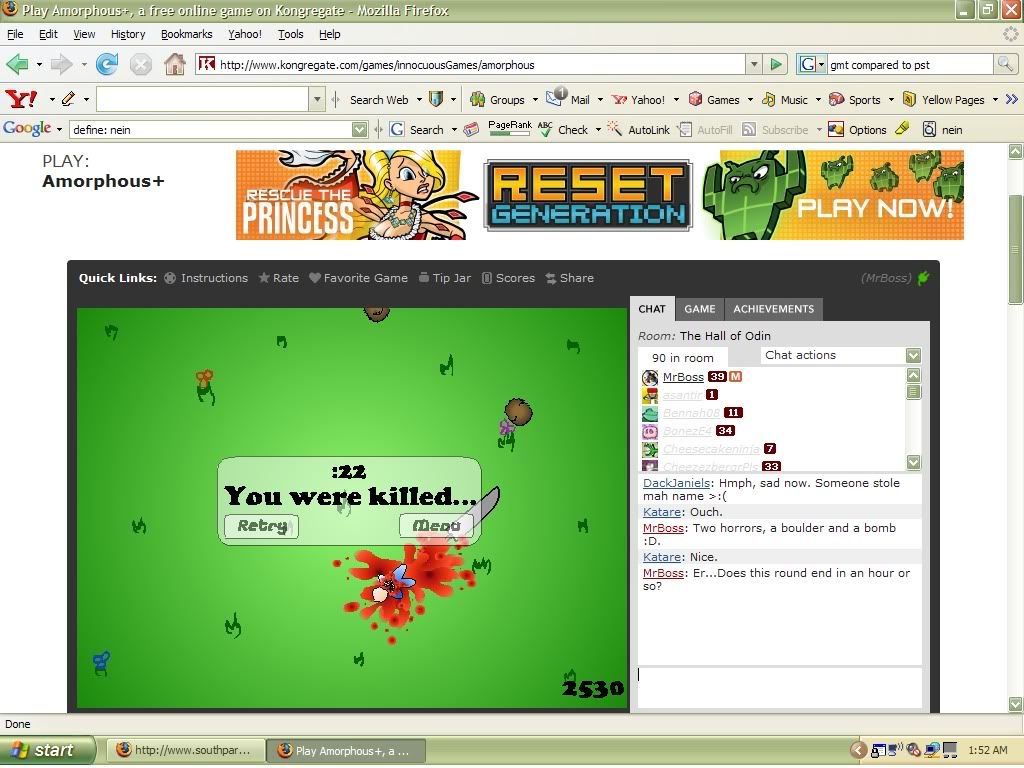The height and width of the screenshot is (768, 1024).
Task: Open Google toolbar Options
Action: [x=857, y=129]
